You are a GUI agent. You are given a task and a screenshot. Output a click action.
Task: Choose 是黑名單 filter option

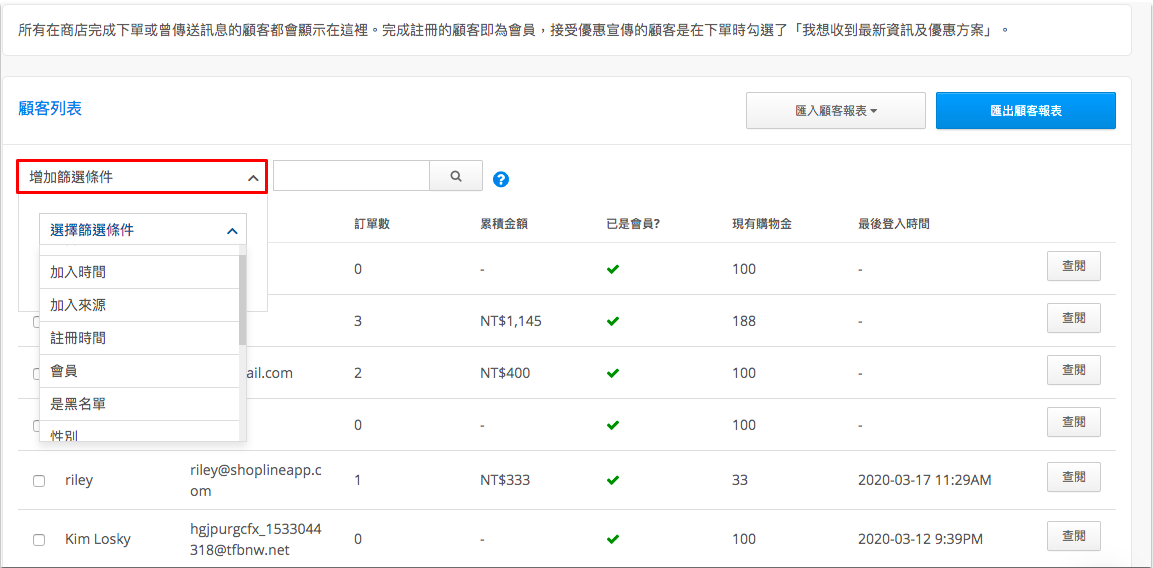140,404
